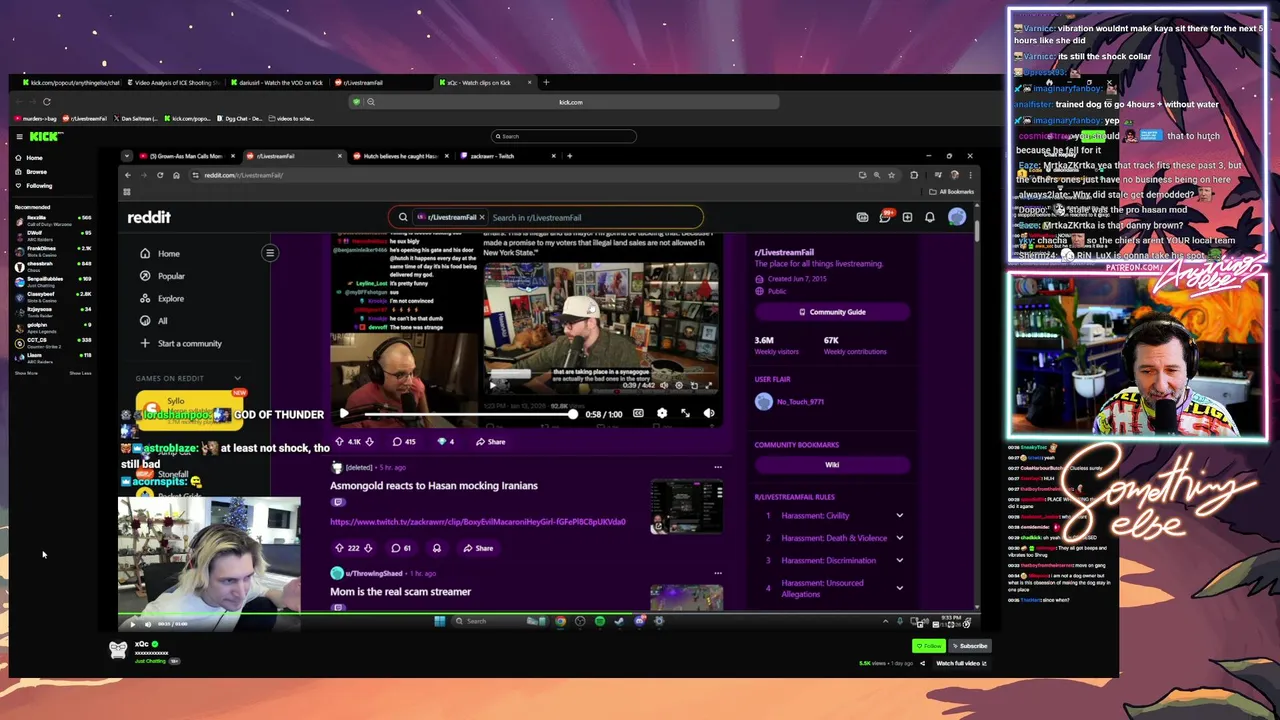Click home icon in inner browser toolbar
Image resolution: width=1280 pixels, height=720 pixels.
176,175
